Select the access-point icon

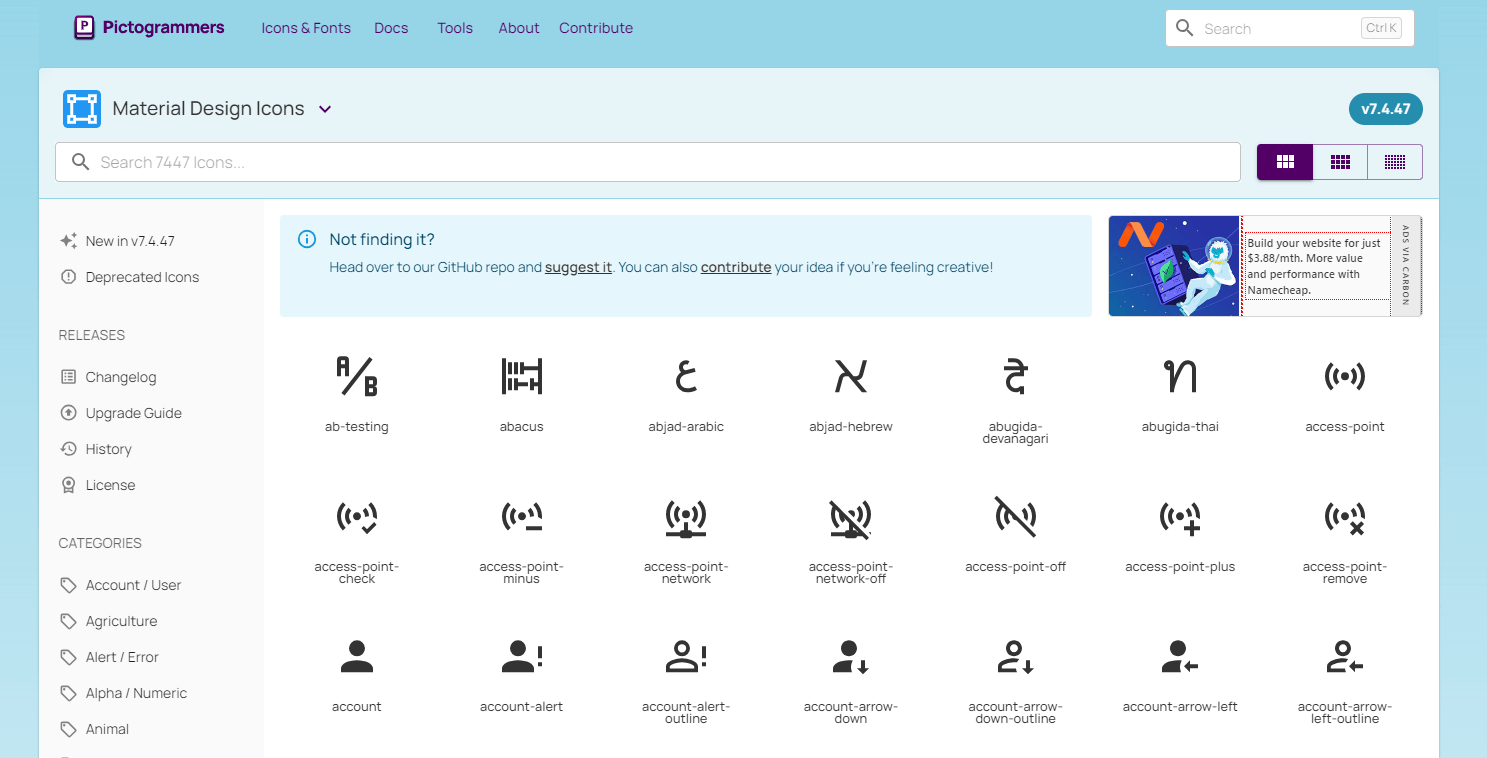[1345, 376]
